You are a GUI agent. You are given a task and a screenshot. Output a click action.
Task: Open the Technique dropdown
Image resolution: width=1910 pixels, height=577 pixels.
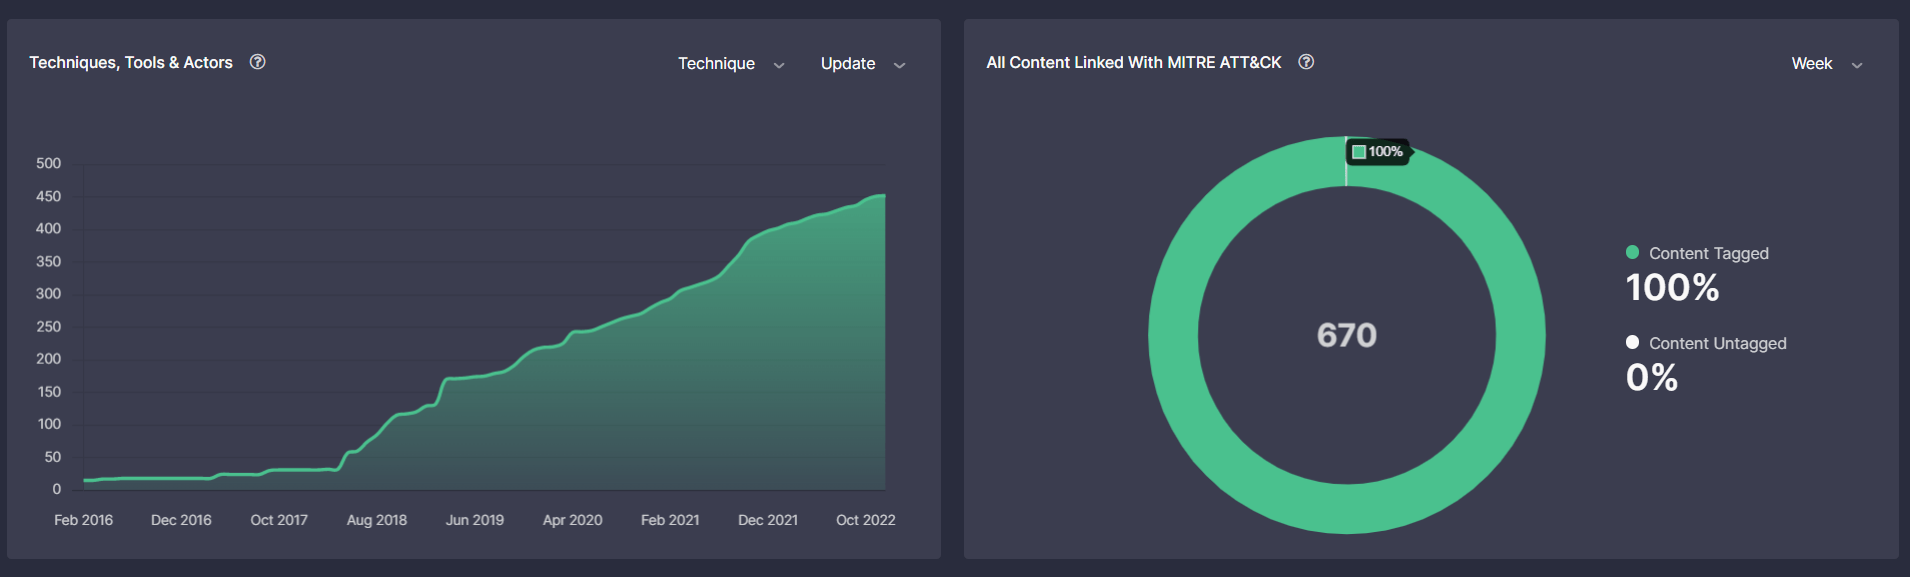click(x=716, y=64)
